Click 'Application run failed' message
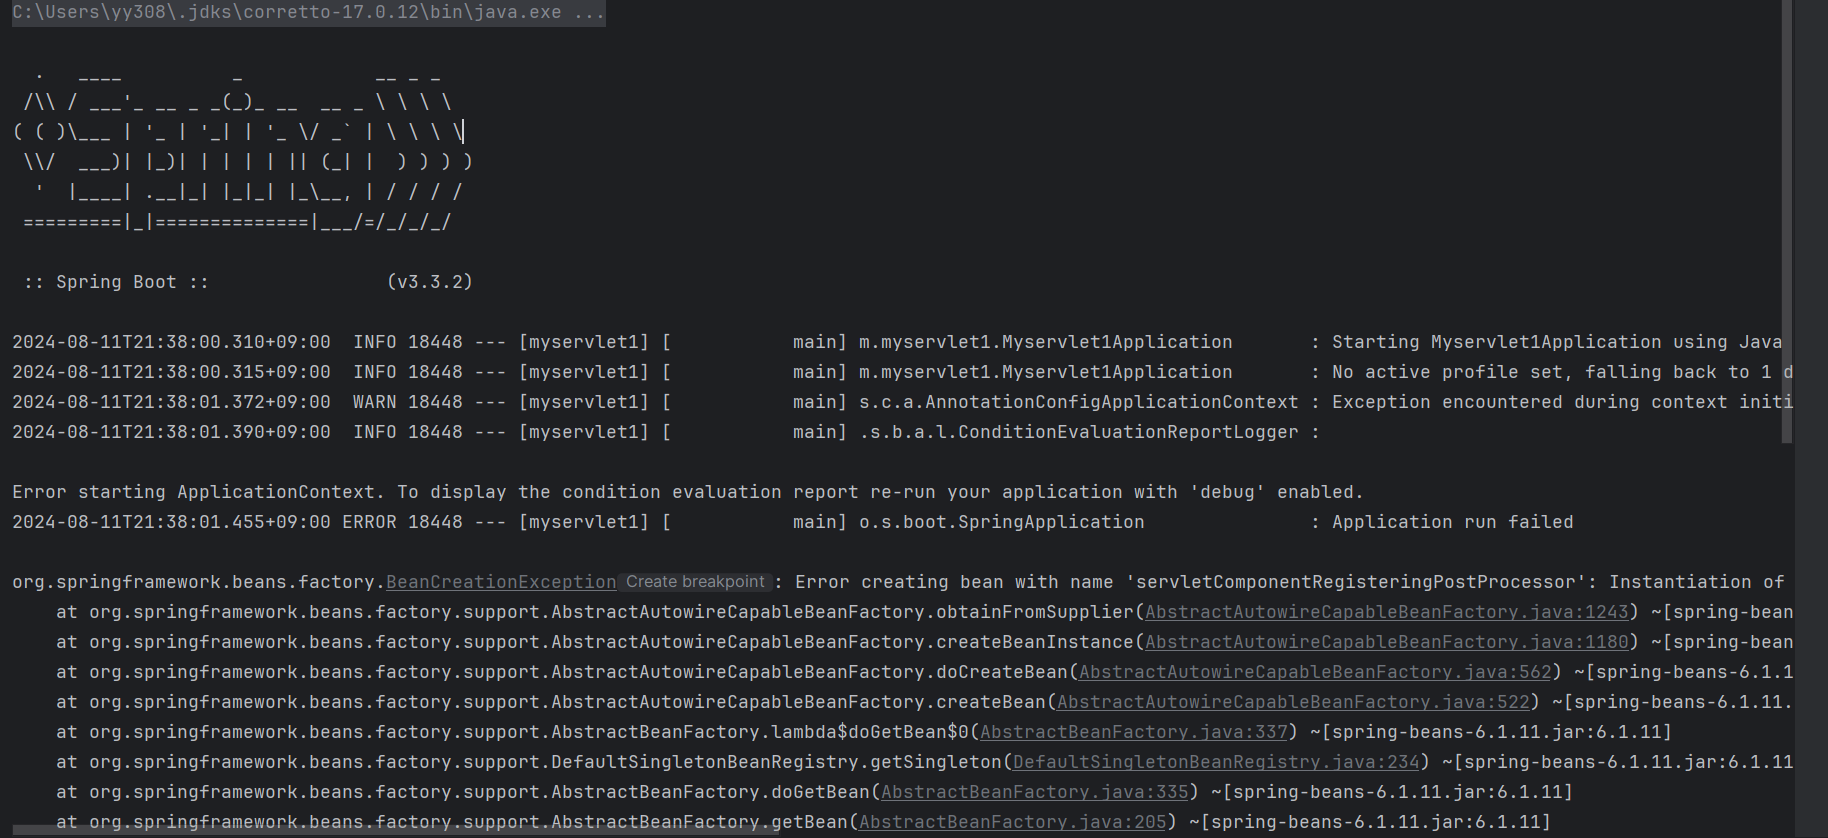Viewport: 1828px width, 838px height. 1453,522
